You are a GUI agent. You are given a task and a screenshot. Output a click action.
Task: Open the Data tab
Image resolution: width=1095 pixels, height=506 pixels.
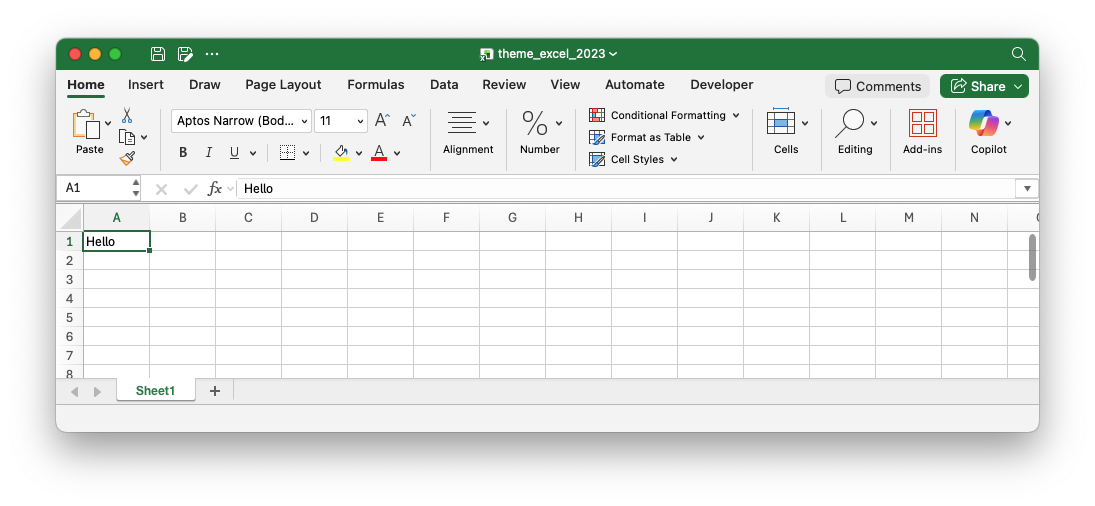444,84
